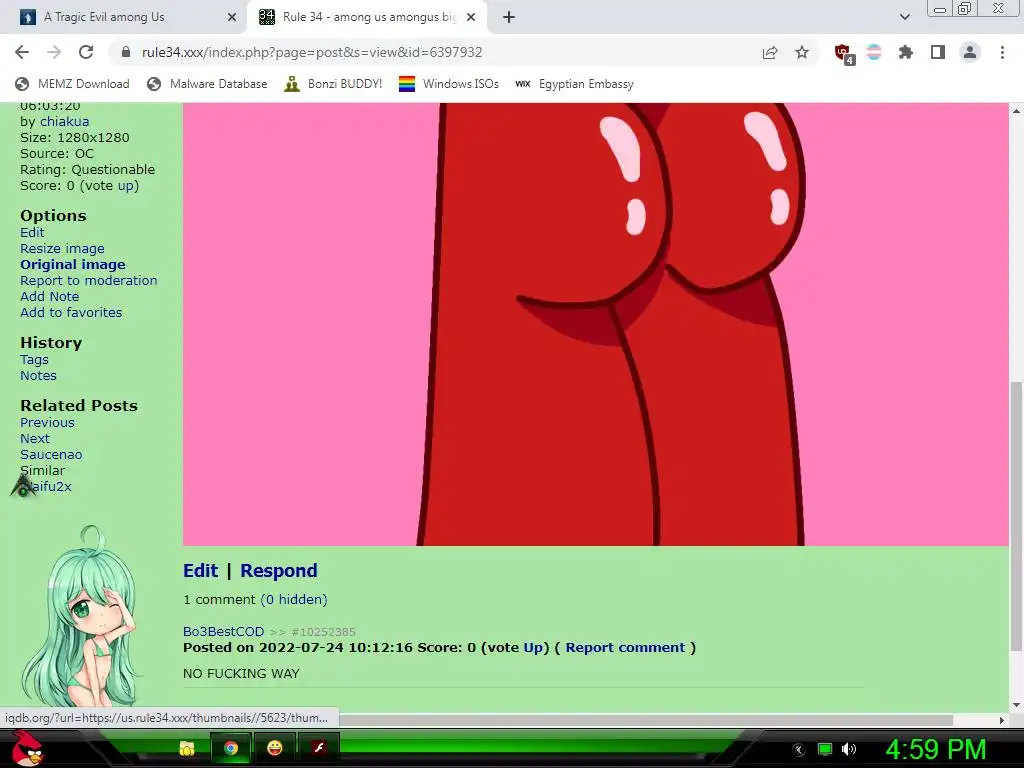
Task: Click Add Note option
Action: [50, 296]
